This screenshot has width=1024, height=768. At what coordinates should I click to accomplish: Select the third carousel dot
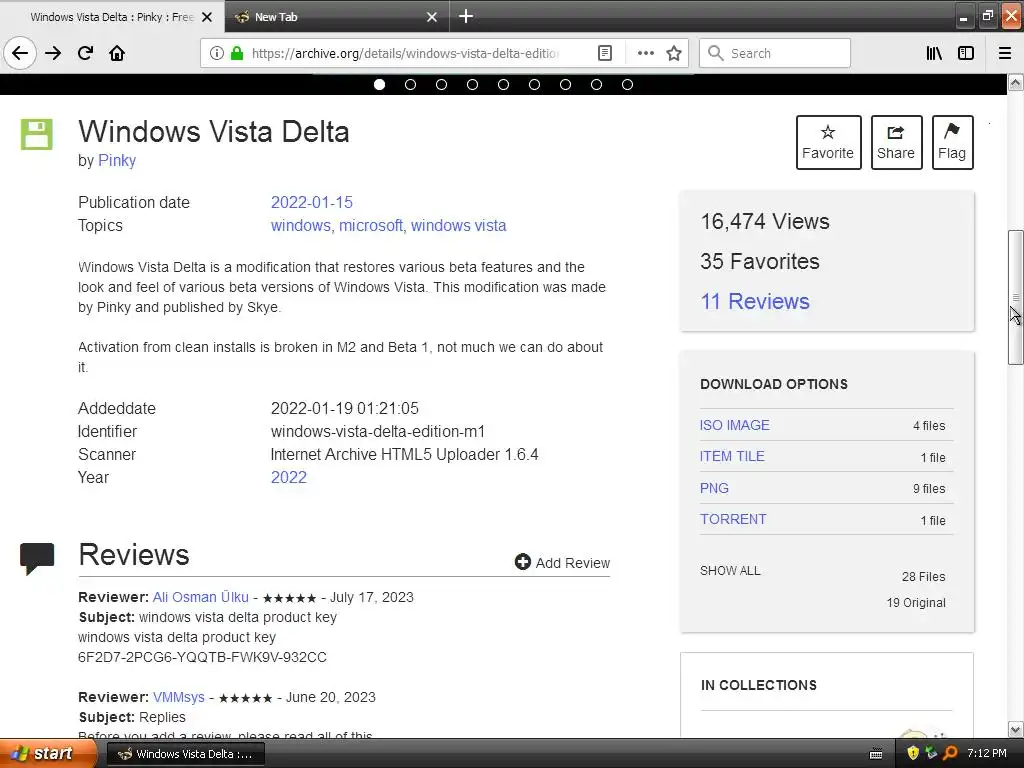441,84
